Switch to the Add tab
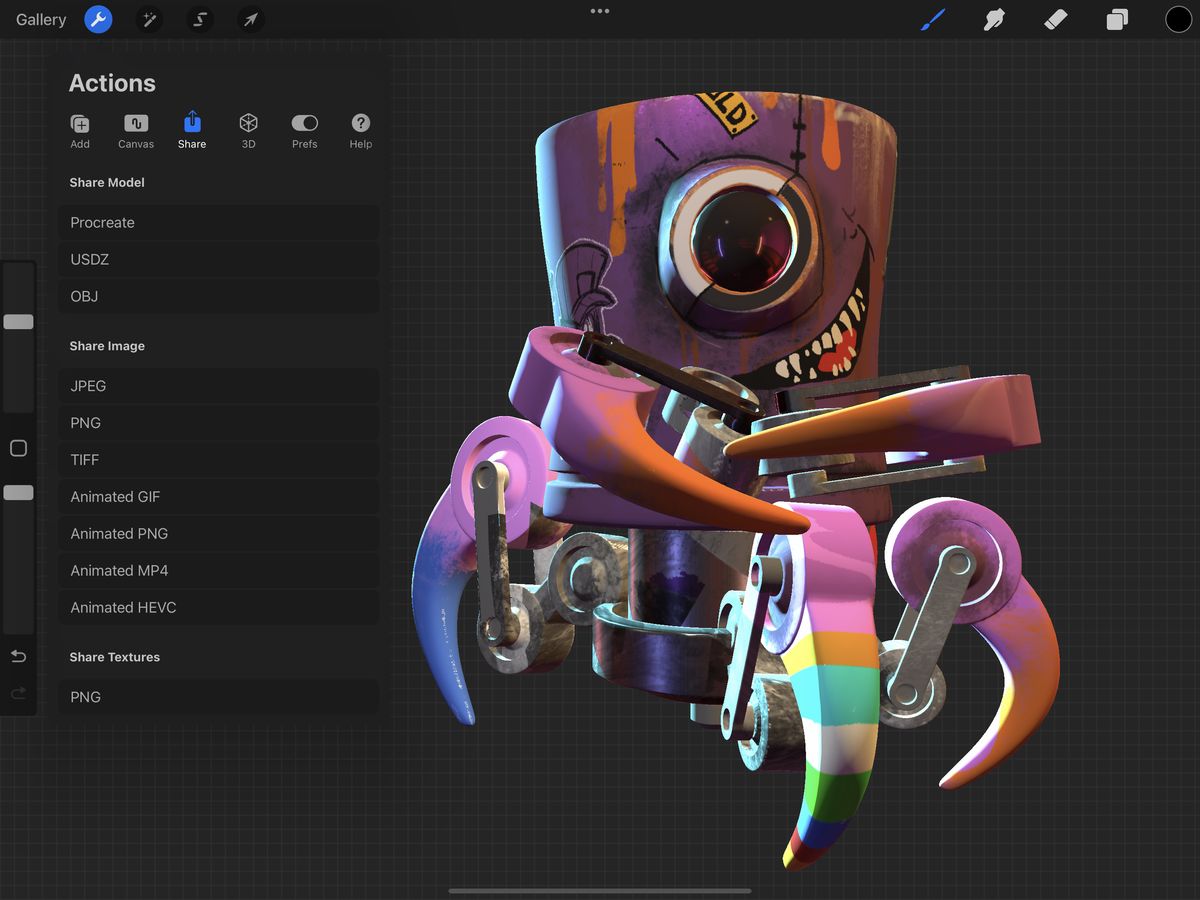Viewport: 1200px width, 900px height. click(80, 130)
